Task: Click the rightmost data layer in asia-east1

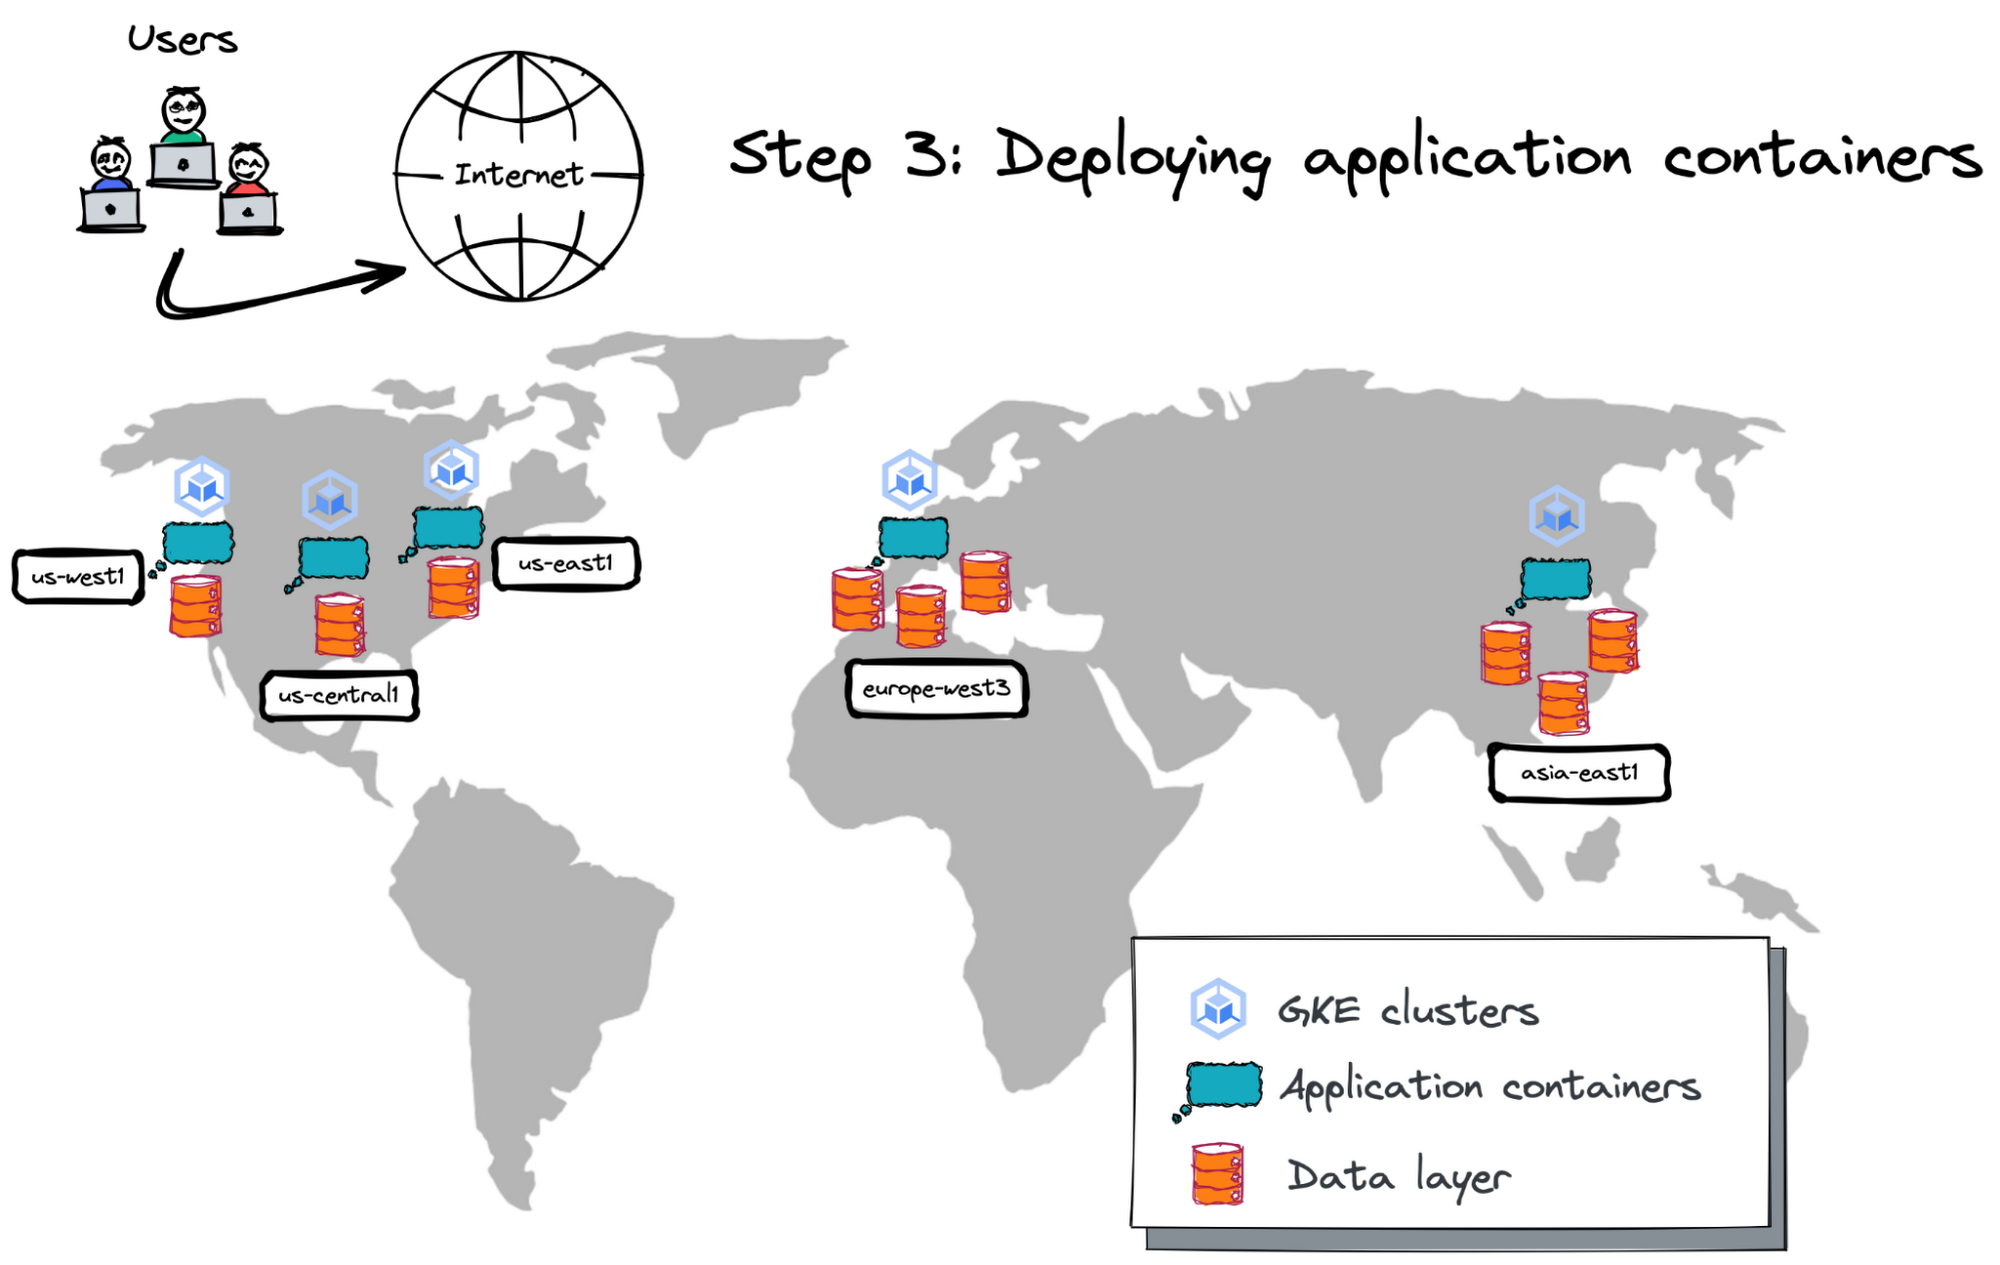Action: (1613, 641)
